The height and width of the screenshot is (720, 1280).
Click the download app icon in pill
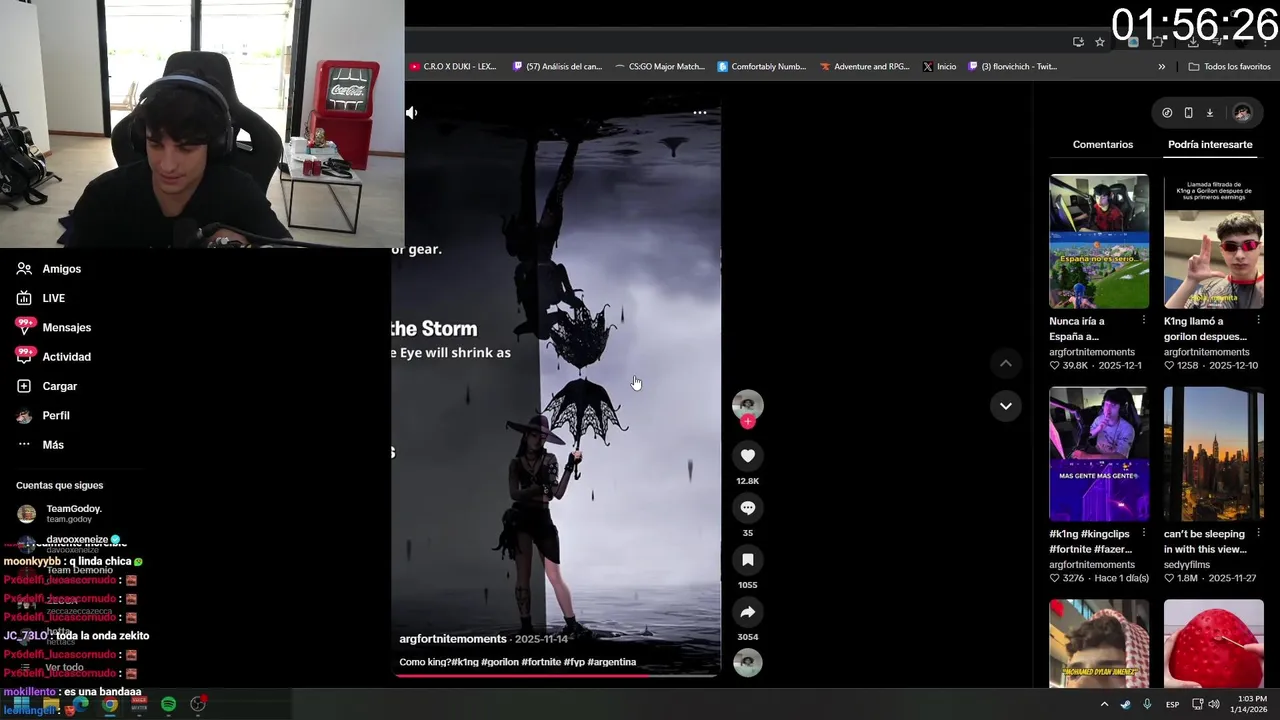(1209, 113)
